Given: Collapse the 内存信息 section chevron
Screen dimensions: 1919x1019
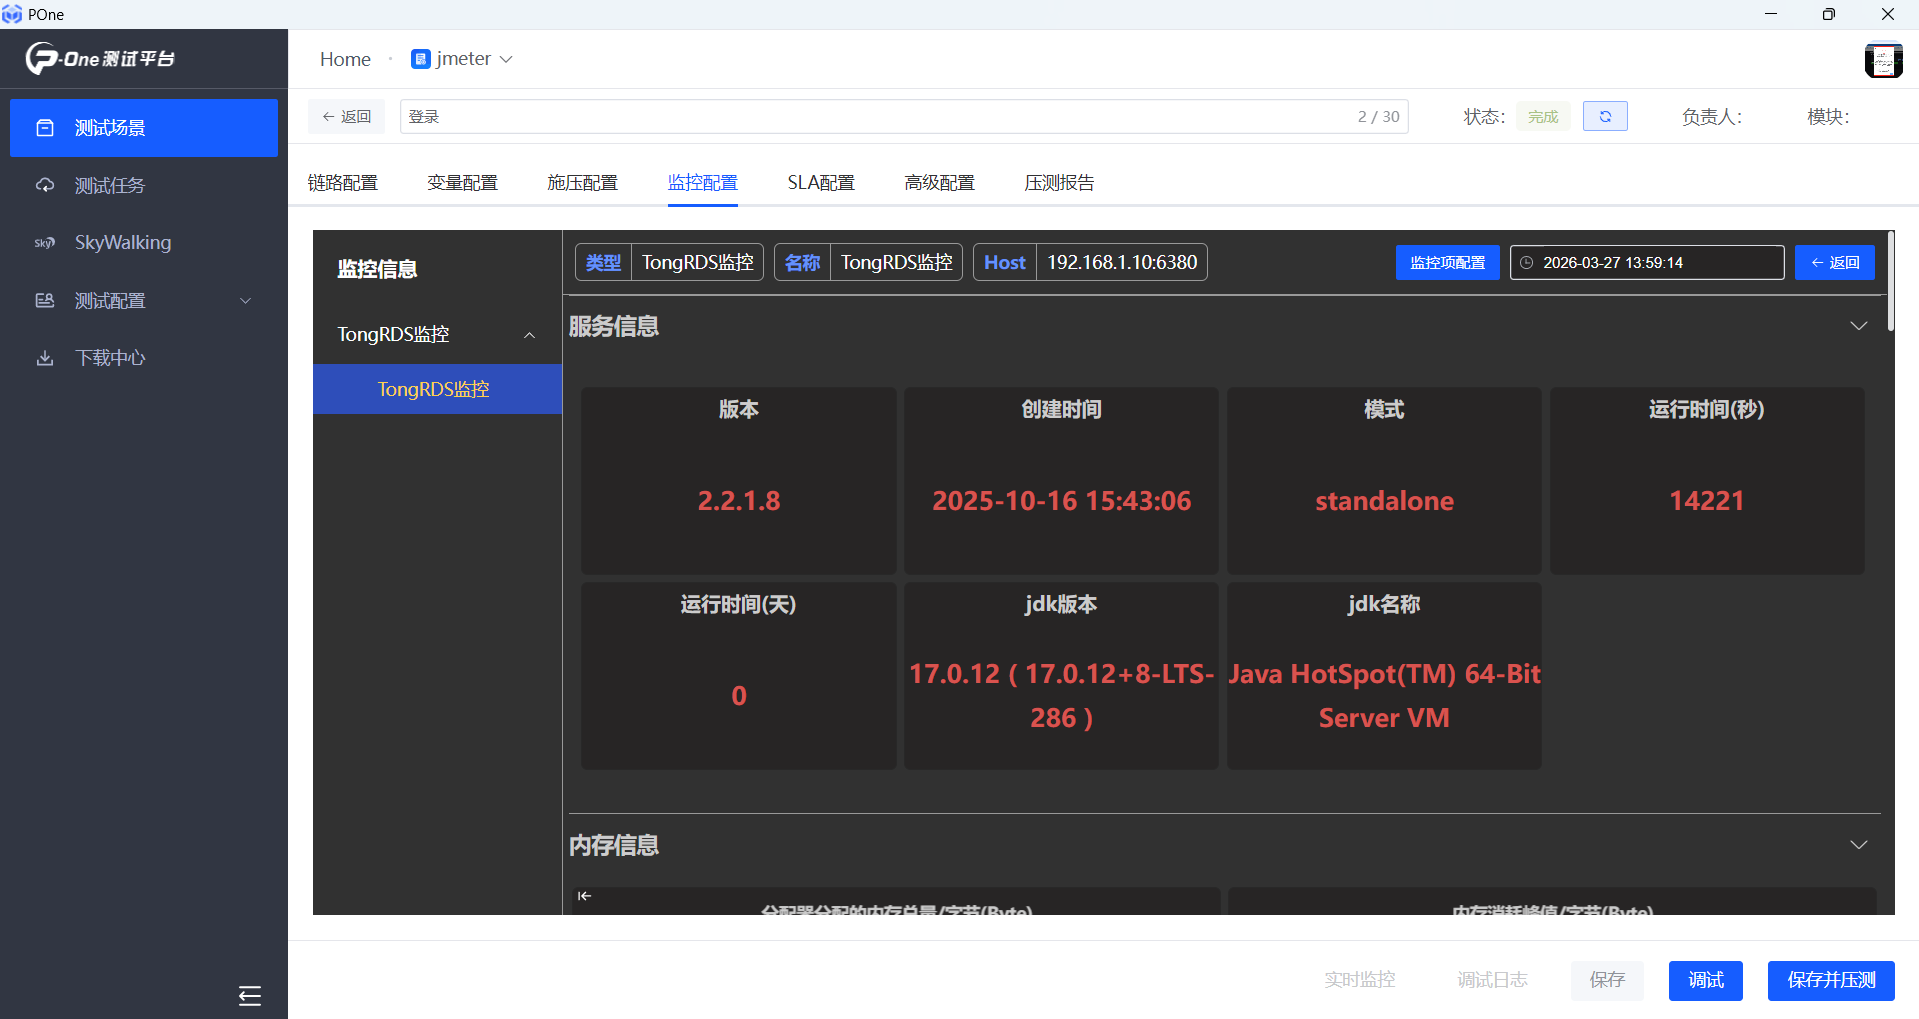Looking at the screenshot, I should point(1858,845).
